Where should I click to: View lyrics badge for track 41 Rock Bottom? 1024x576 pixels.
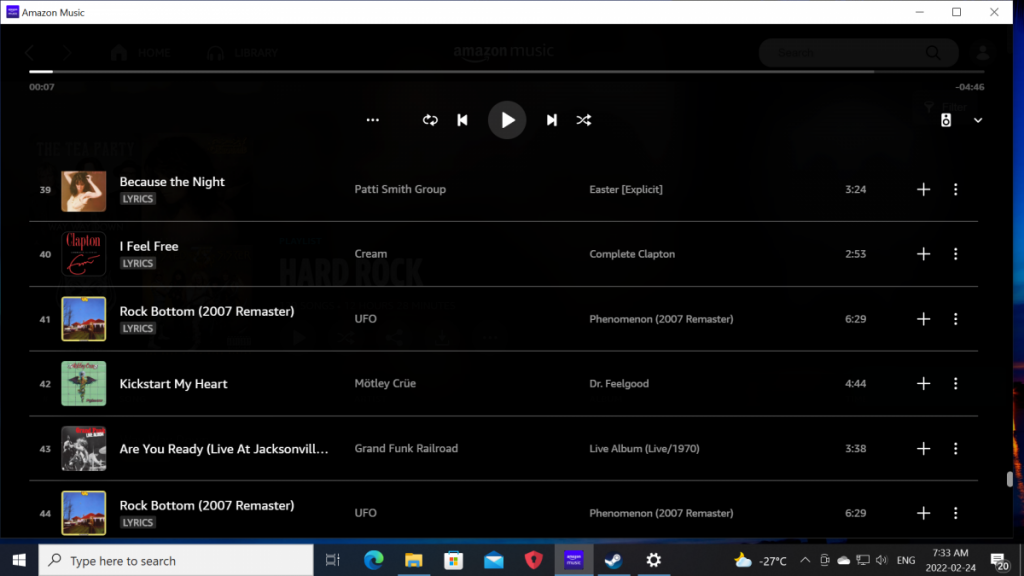point(138,328)
